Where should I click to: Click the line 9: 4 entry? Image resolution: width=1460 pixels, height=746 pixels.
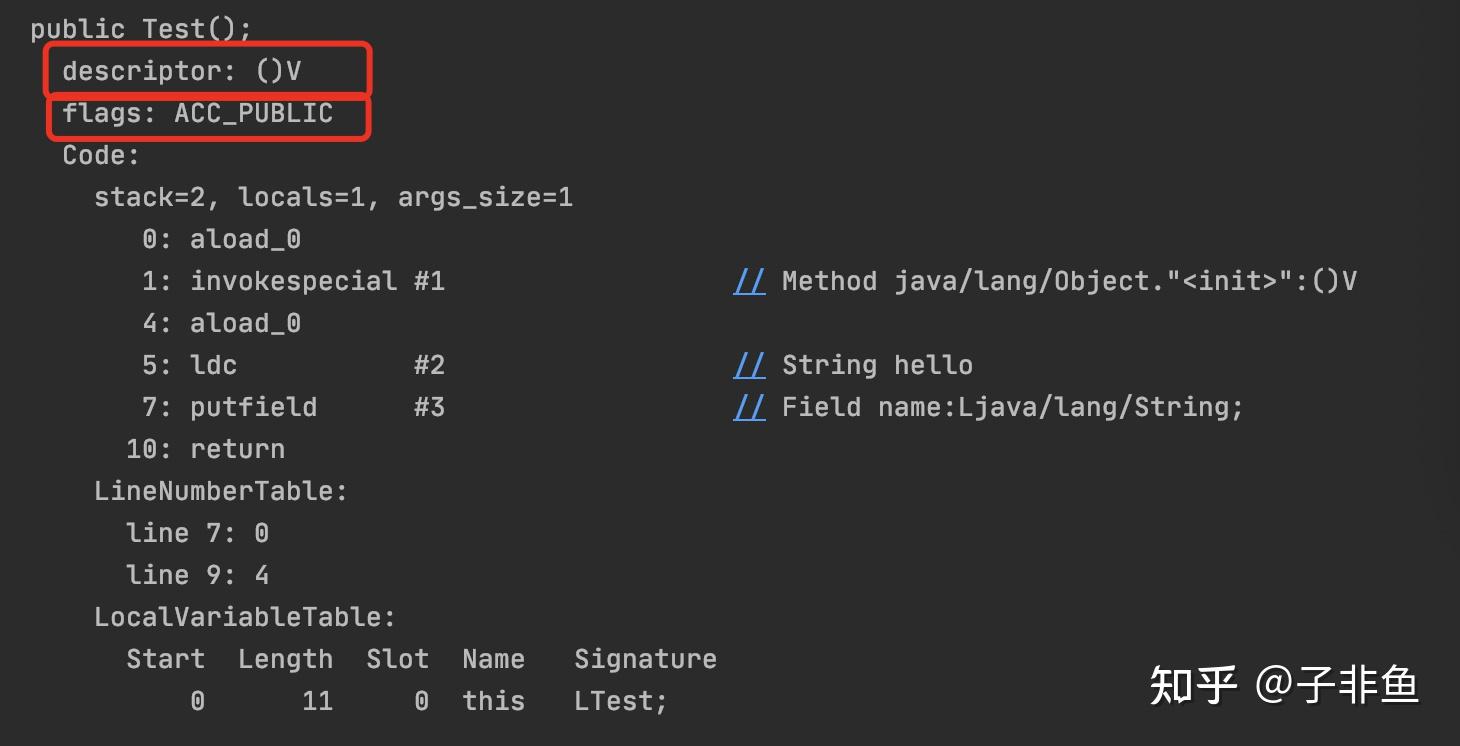pos(197,576)
